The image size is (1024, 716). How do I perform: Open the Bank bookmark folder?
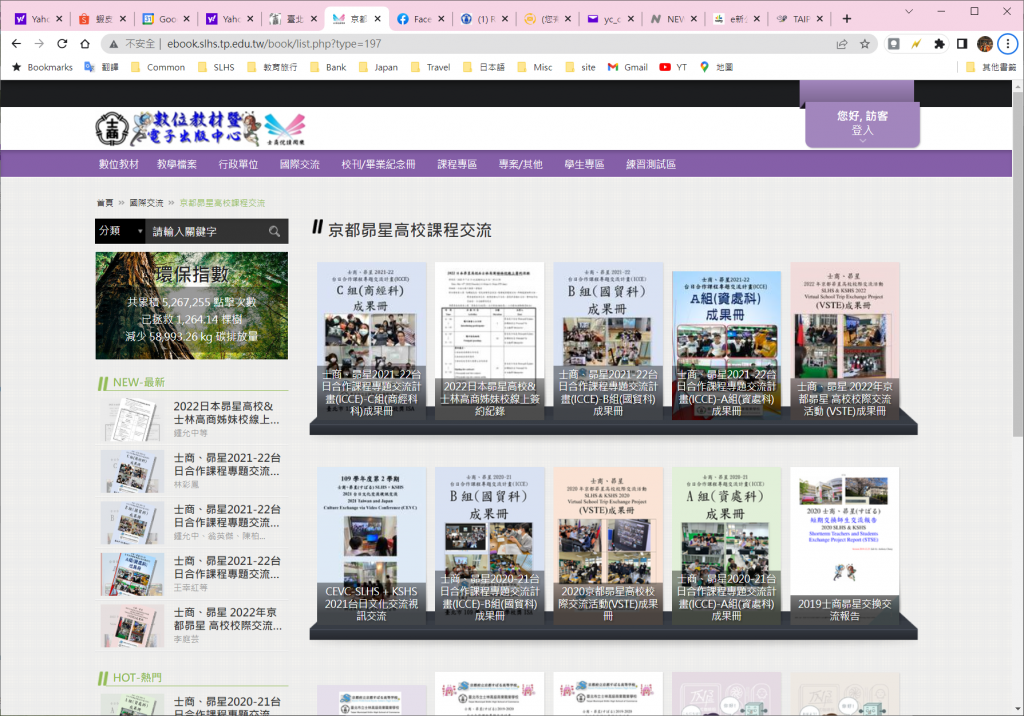328,67
